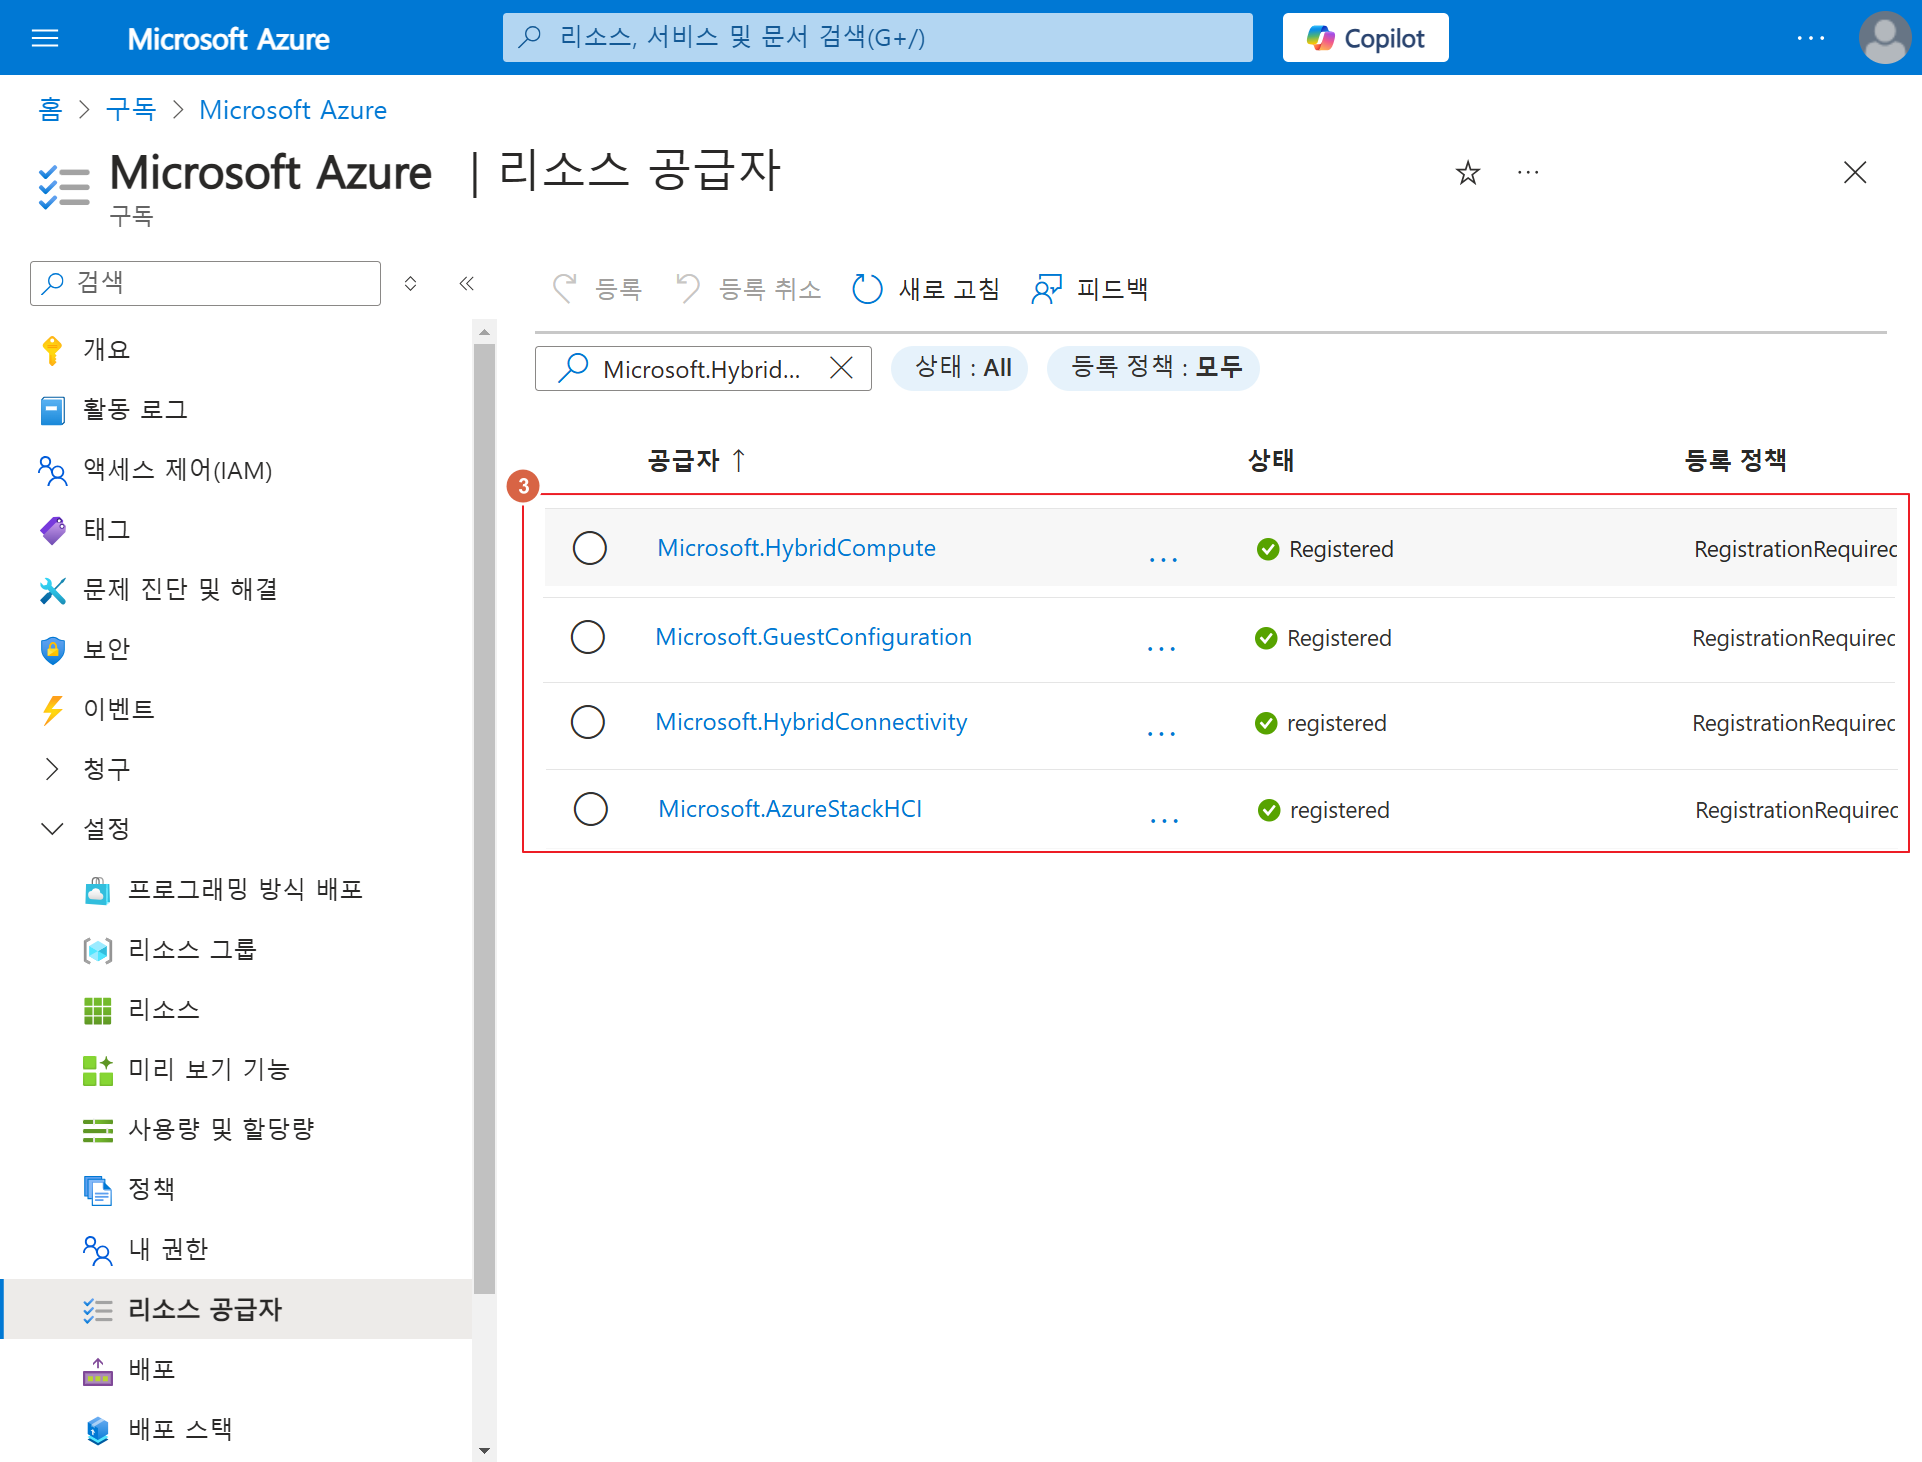Collapse the 설정 (Settings) section
The image size is (1922, 1462).
click(52, 828)
